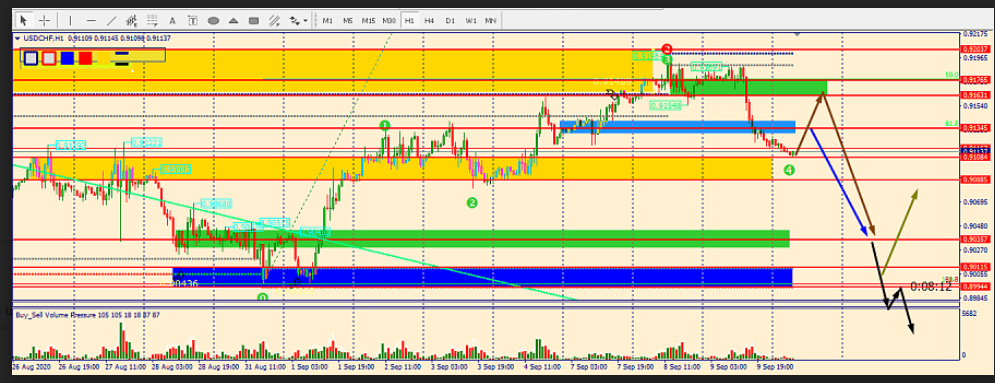This screenshot has width=995, height=383.
Task: Click the green wave label circle 2
Action: 471,203
